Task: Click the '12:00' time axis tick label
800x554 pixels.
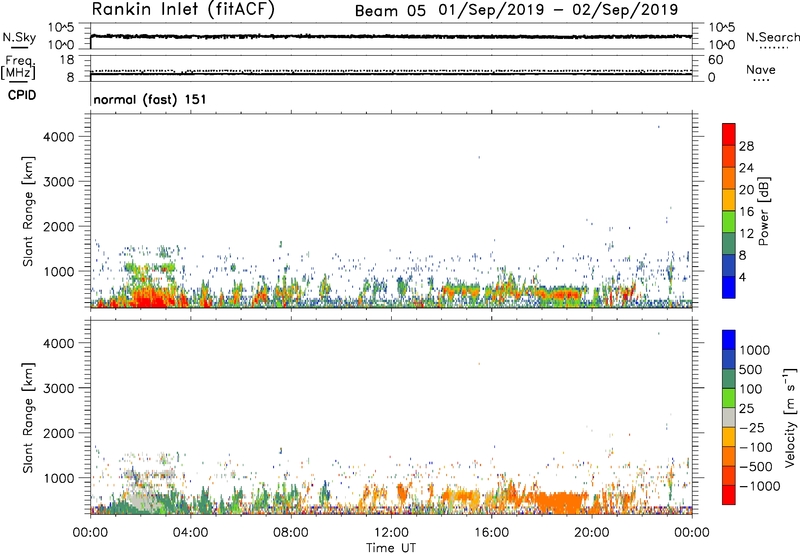Action: (x=391, y=533)
